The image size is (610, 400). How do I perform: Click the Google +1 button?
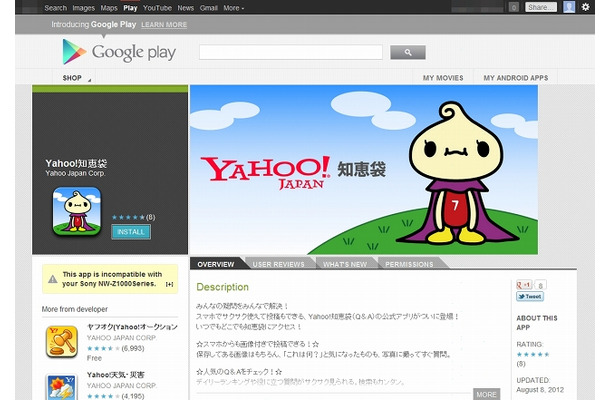(524, 285)
